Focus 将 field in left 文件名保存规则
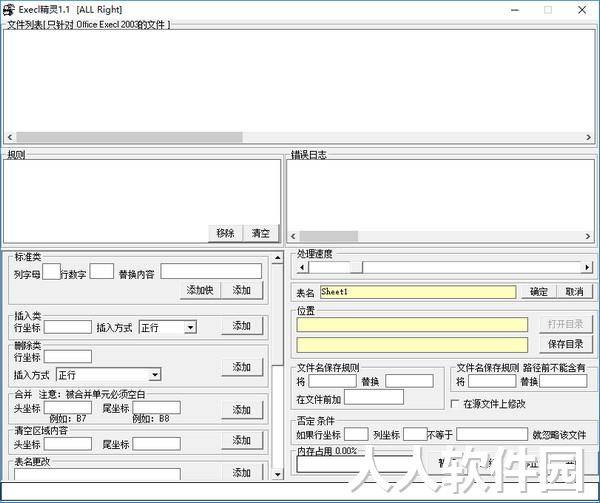 point(333,381)
